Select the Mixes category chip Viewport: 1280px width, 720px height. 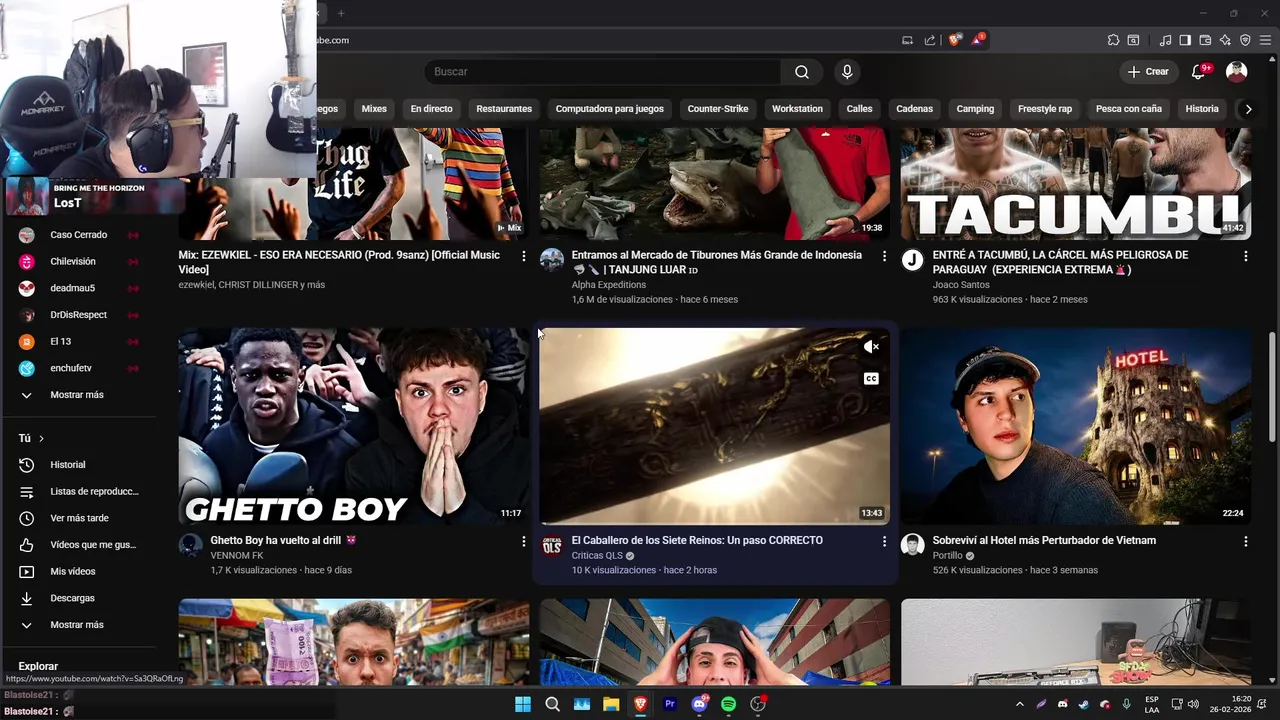(374, 109)
